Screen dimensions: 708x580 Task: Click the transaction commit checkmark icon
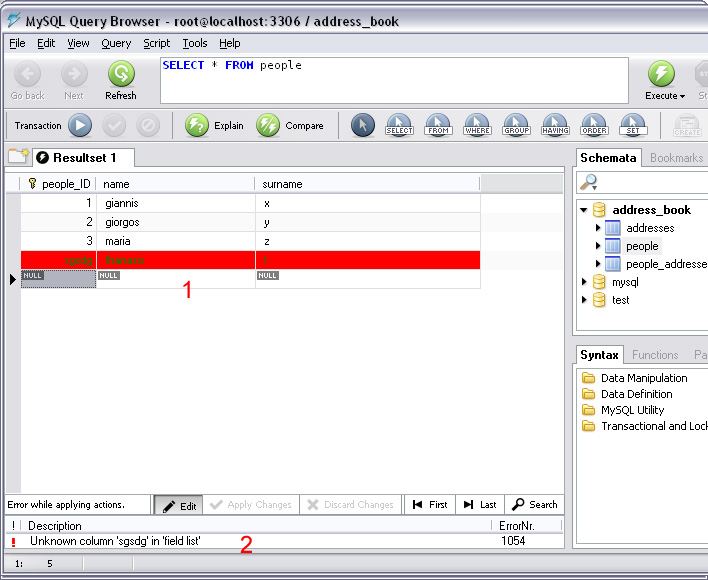114,125
